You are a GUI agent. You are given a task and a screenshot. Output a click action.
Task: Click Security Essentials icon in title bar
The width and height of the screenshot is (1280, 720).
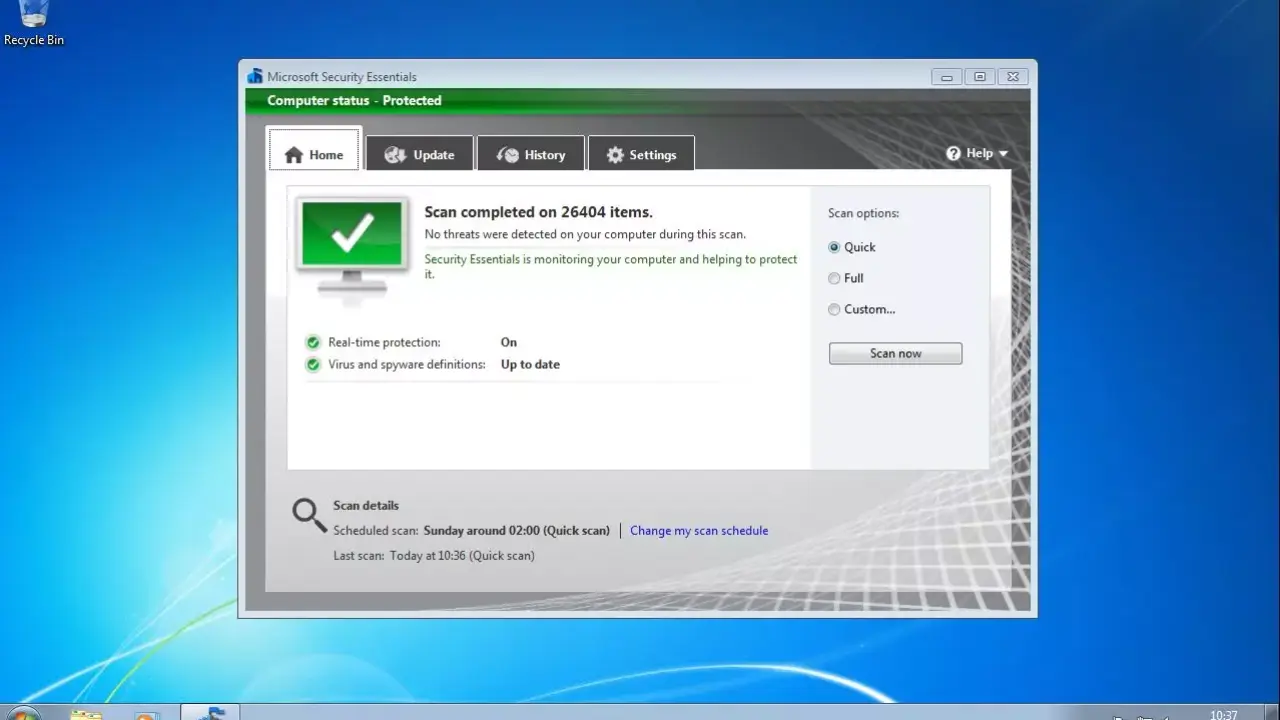(x=254, y=77)
